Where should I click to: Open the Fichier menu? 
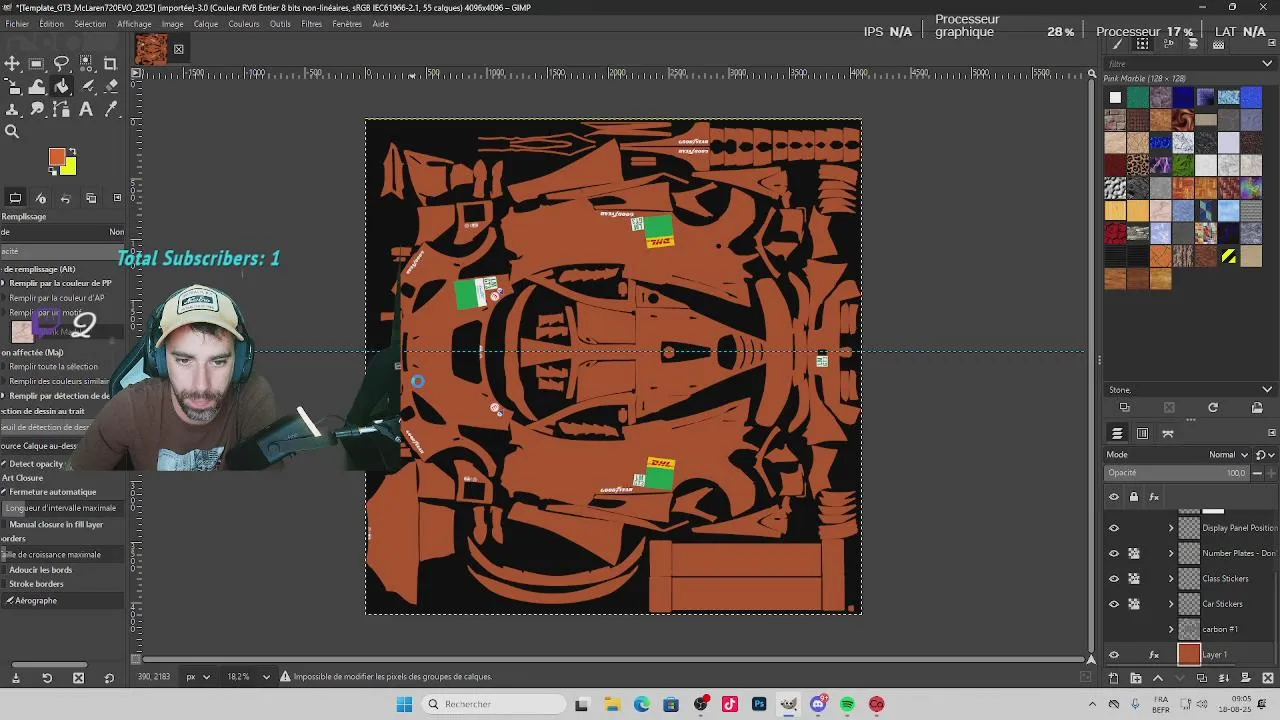(x=17, y=24)
